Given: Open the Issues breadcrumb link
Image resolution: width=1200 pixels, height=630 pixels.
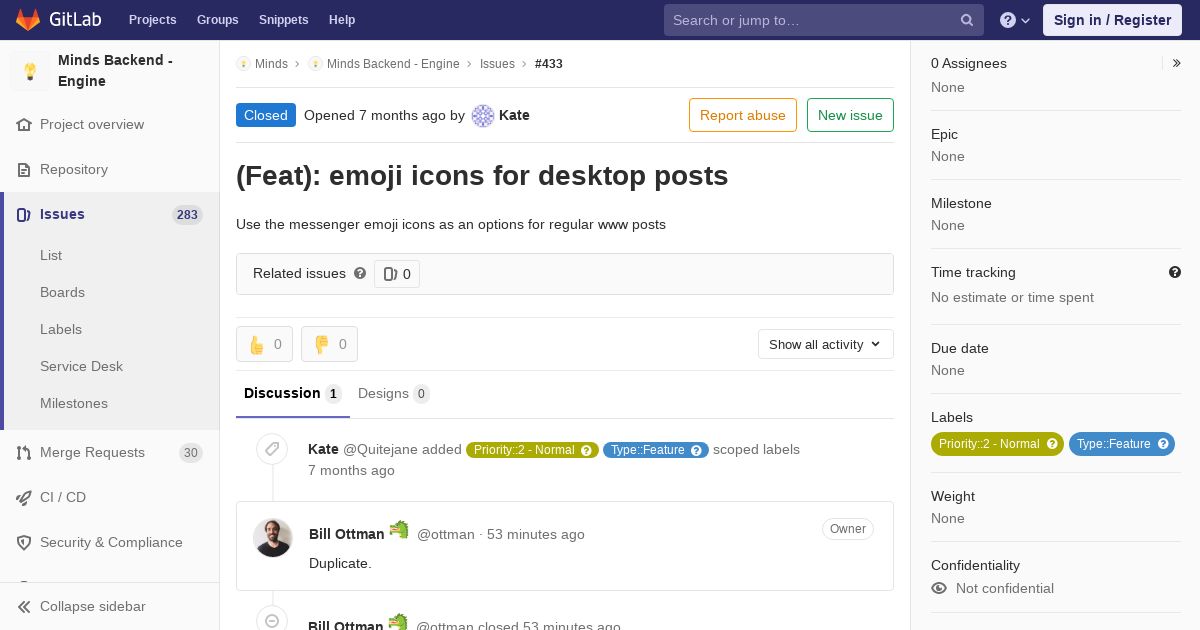Looking at the screenshot, I should pyautogui.click(x=497, y=64).
